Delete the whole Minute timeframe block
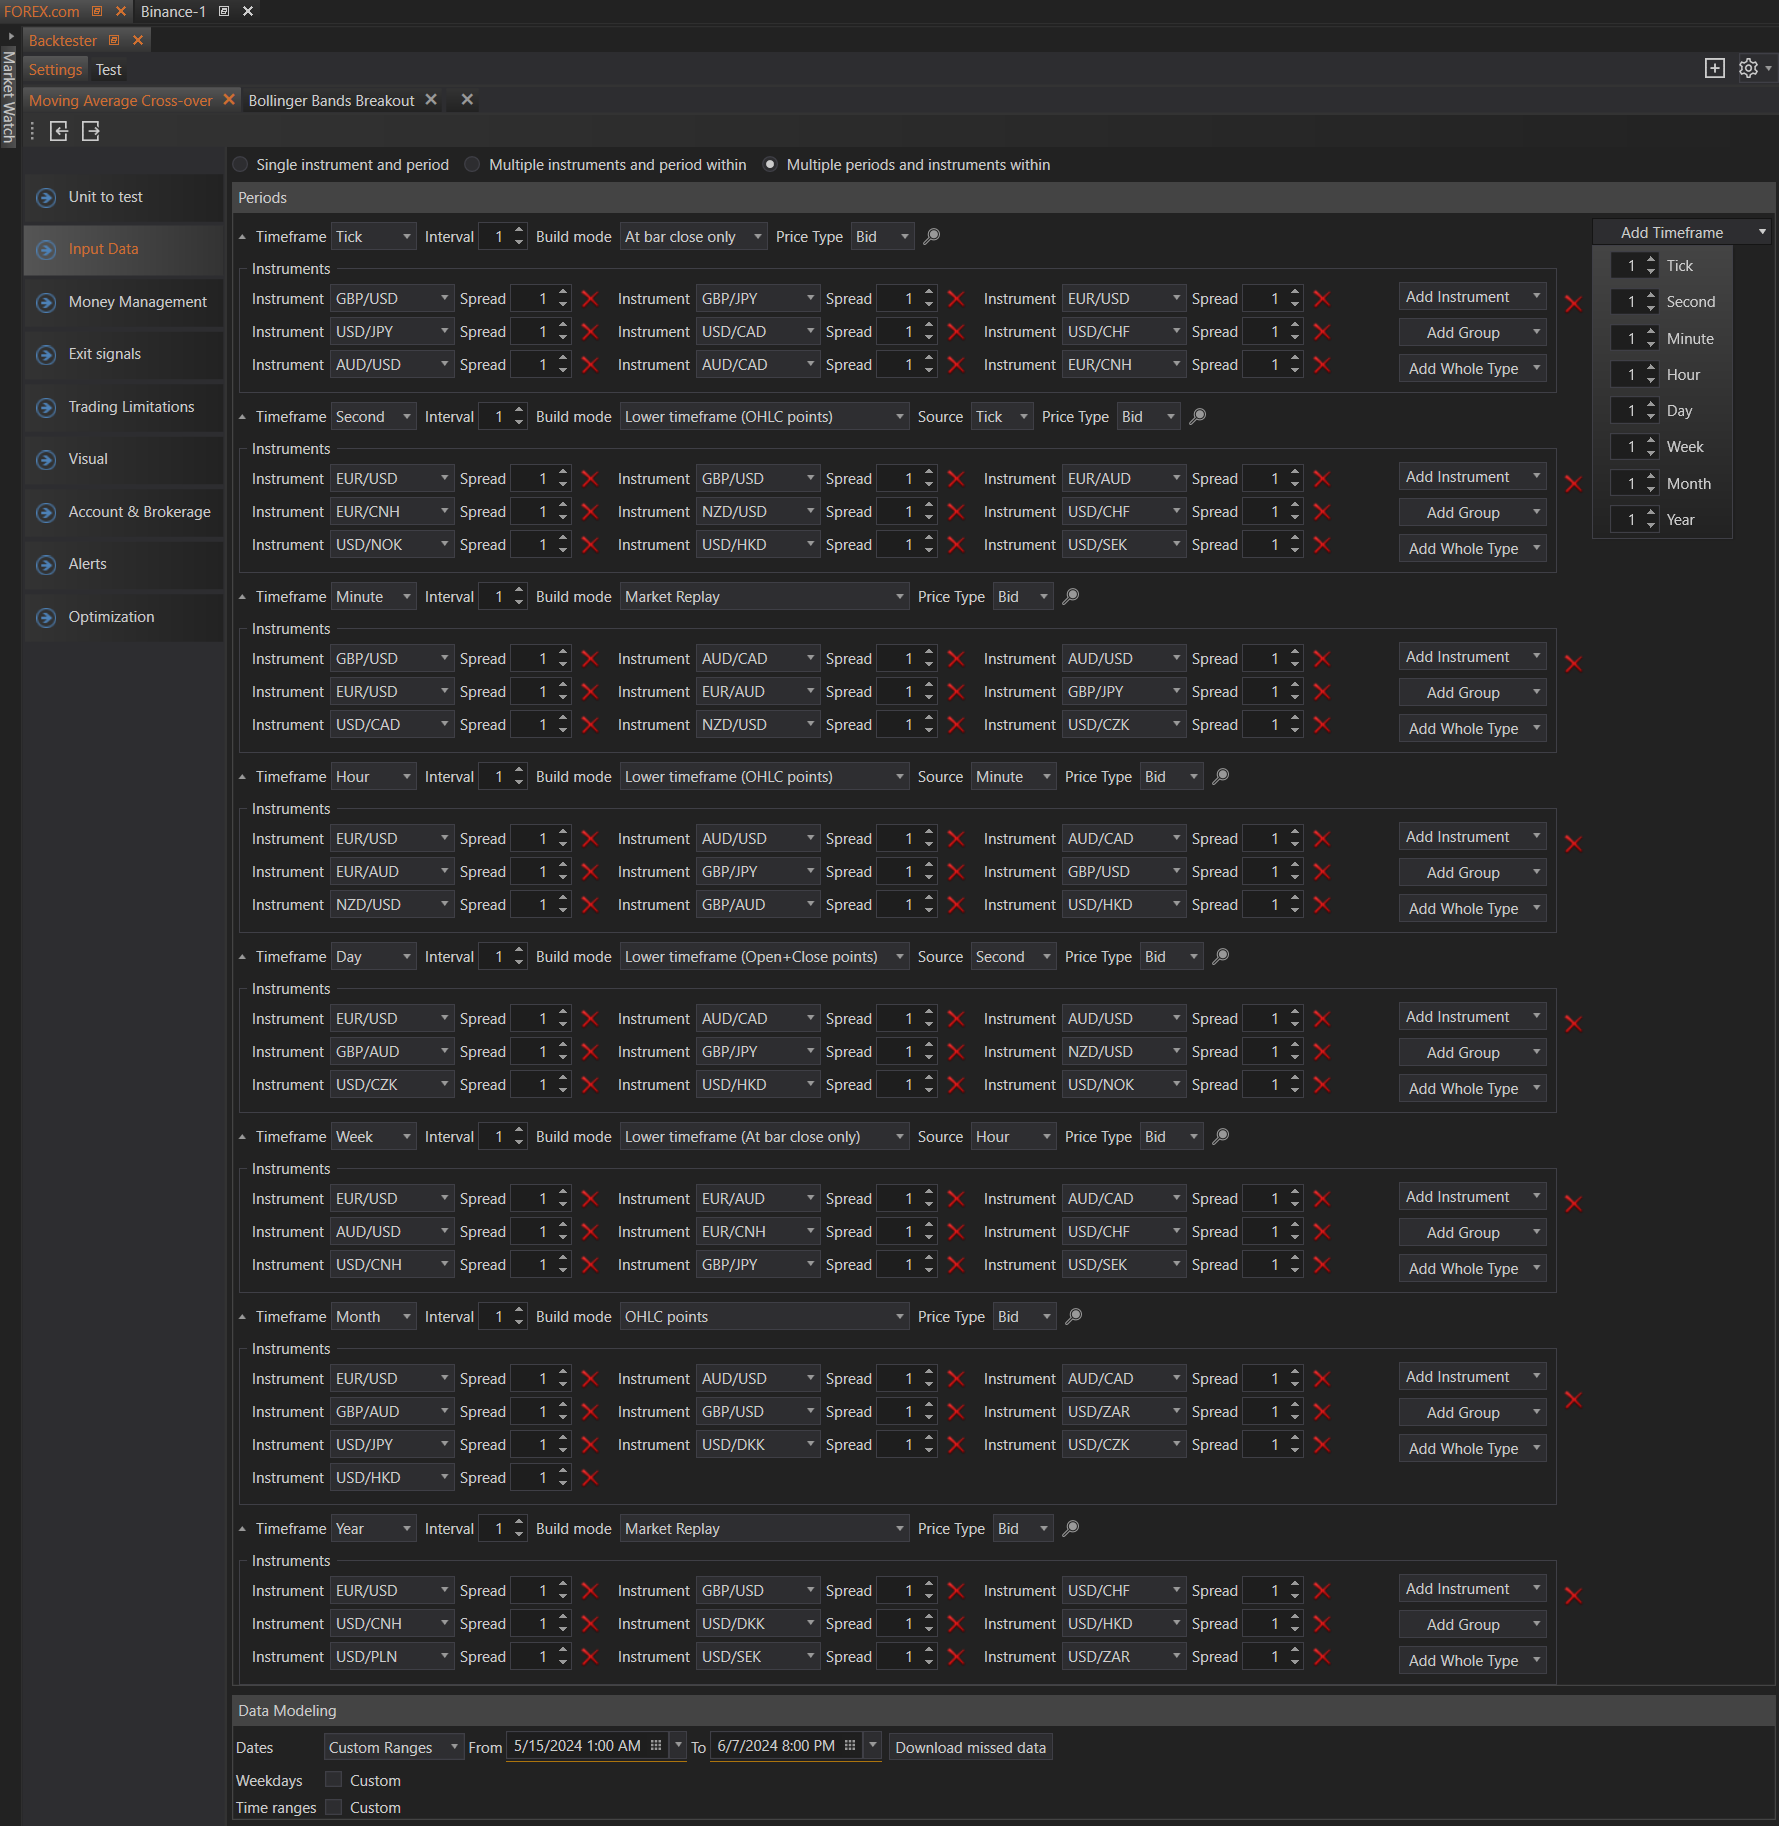Screen dimensions: 1779x1826 [1573, 663]
